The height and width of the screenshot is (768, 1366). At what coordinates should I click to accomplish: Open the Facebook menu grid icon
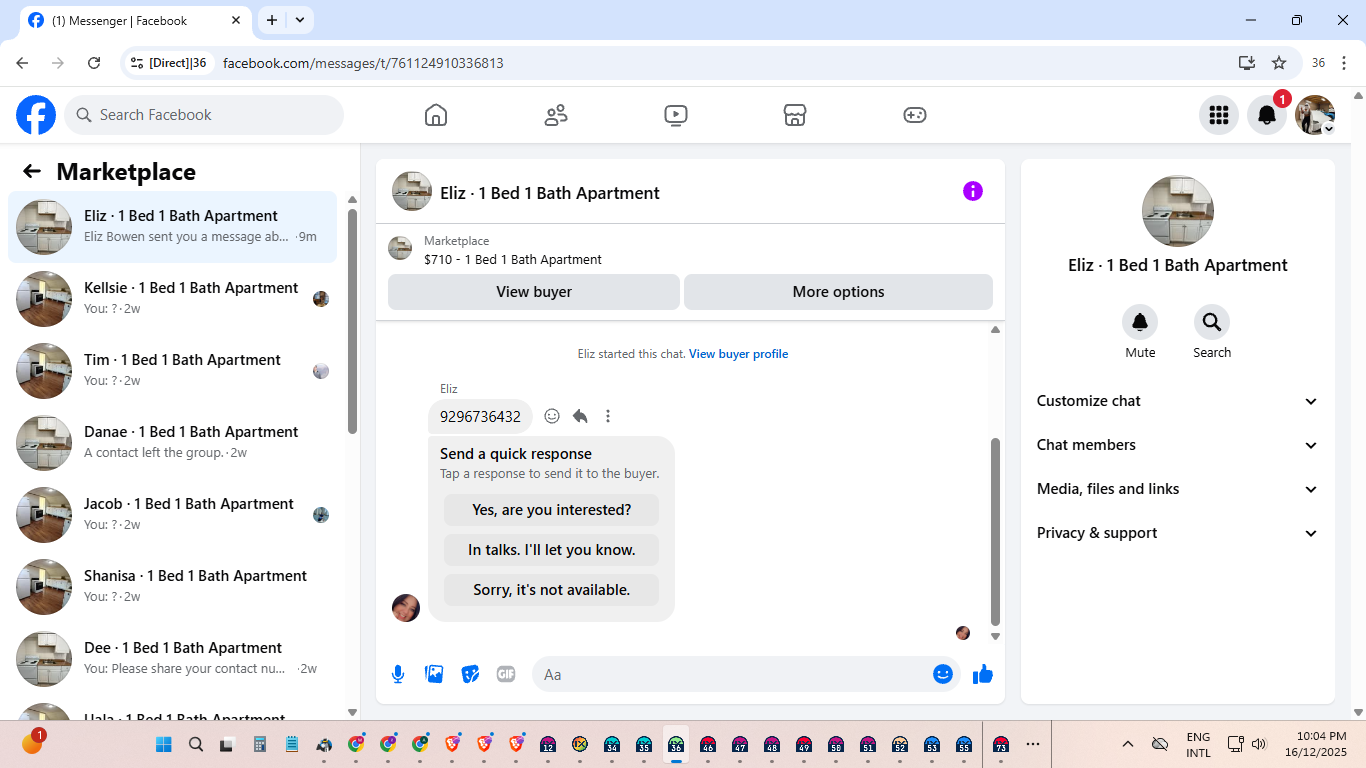pos(1219,115)
